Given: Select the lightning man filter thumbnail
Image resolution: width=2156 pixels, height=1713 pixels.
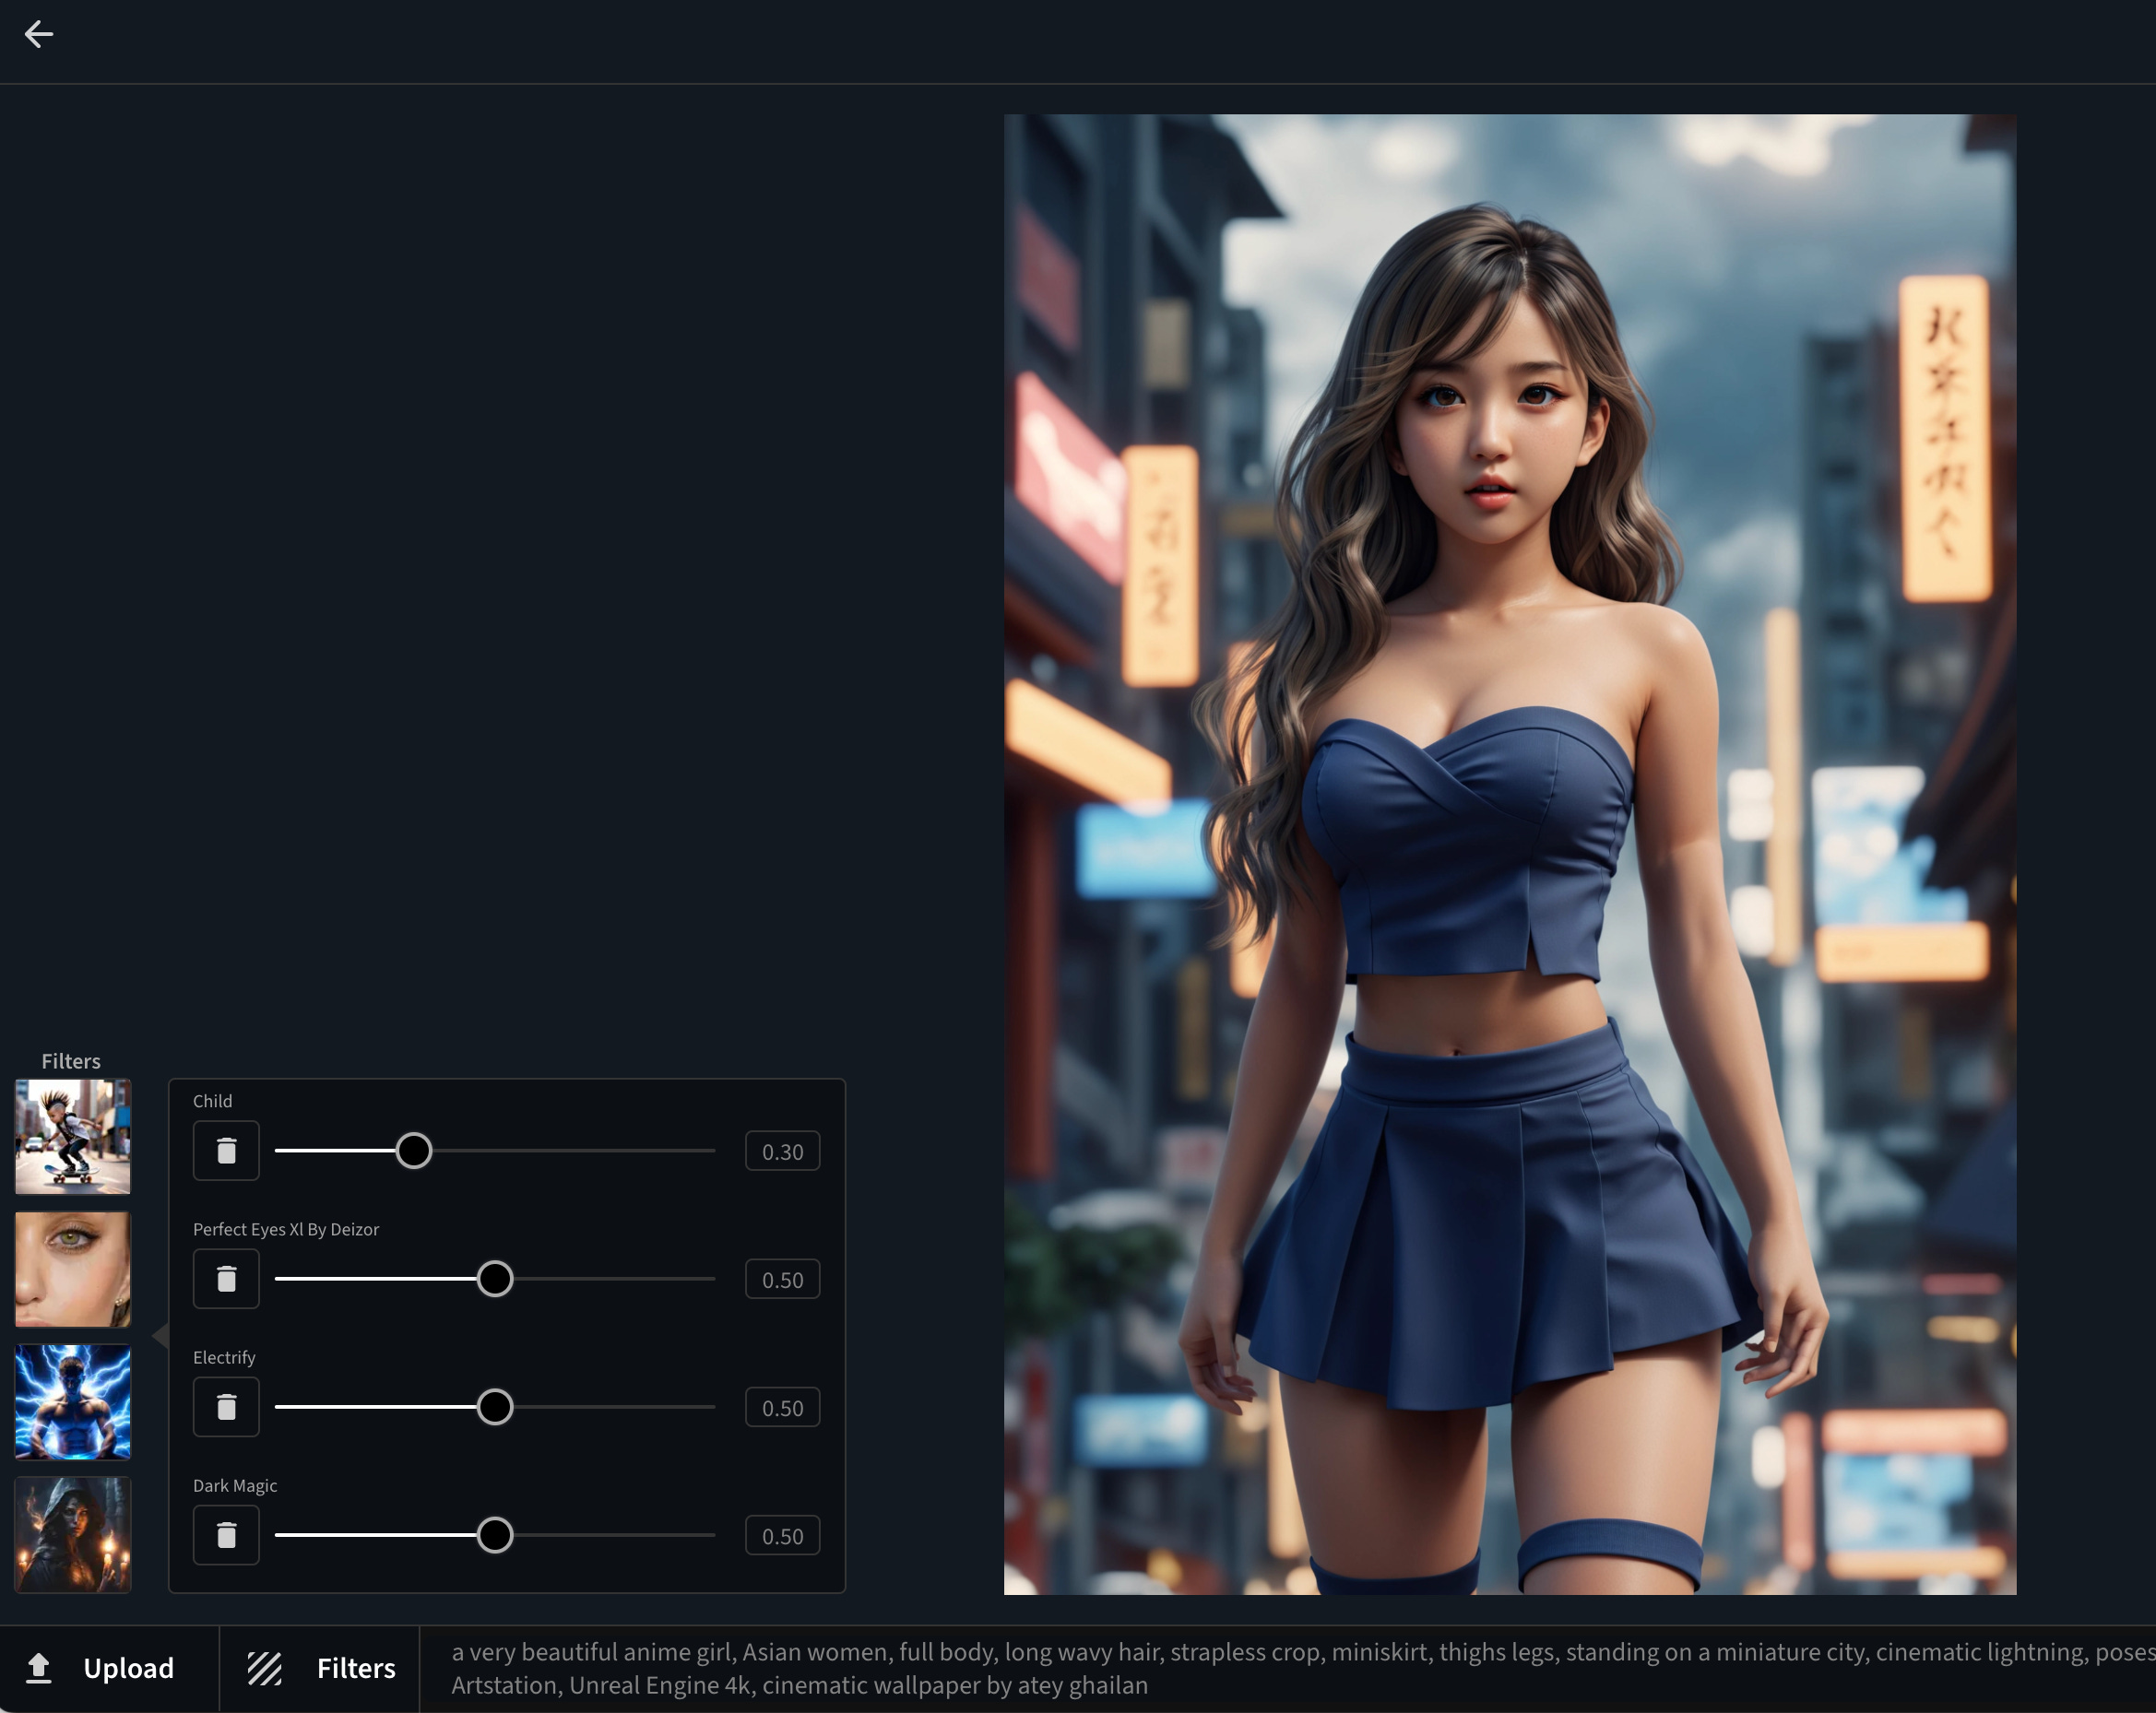Looking at the screenshot, I should (x=73, y=1402).
